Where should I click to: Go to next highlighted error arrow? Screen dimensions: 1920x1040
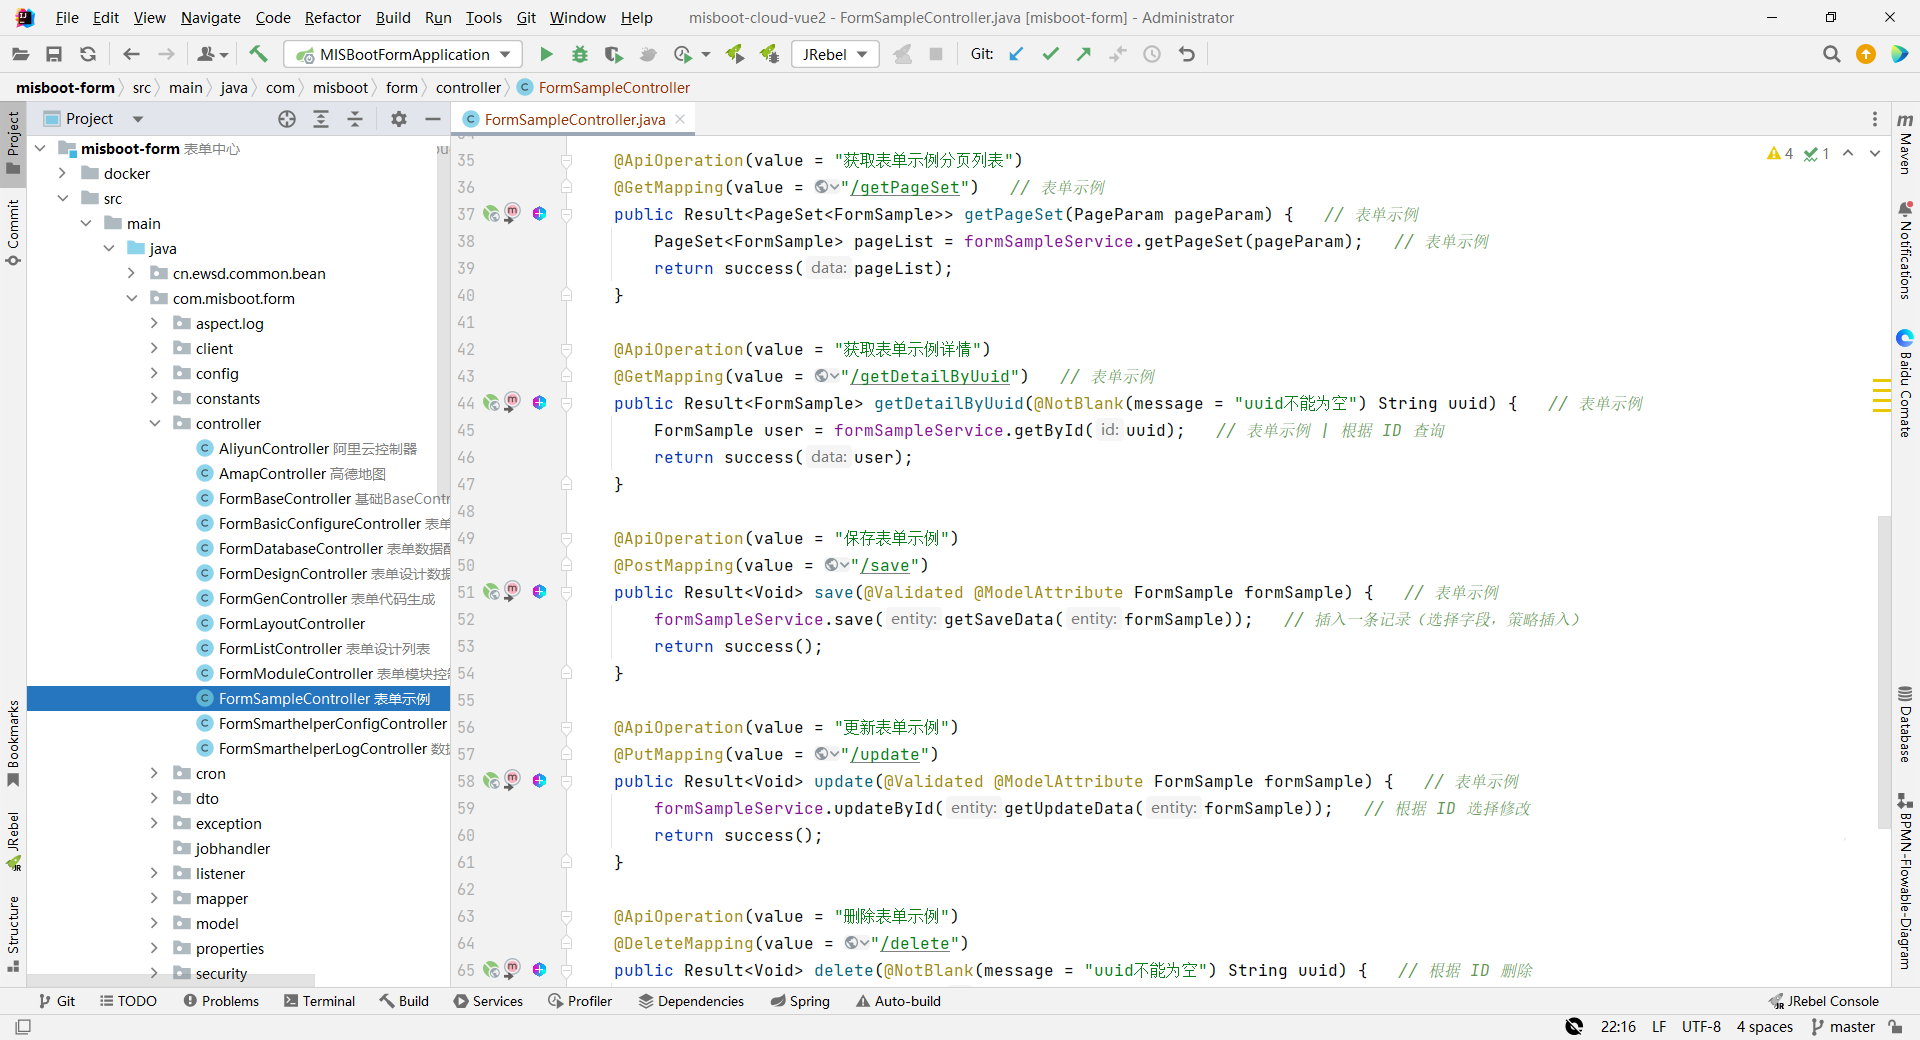pos(1875,153)
